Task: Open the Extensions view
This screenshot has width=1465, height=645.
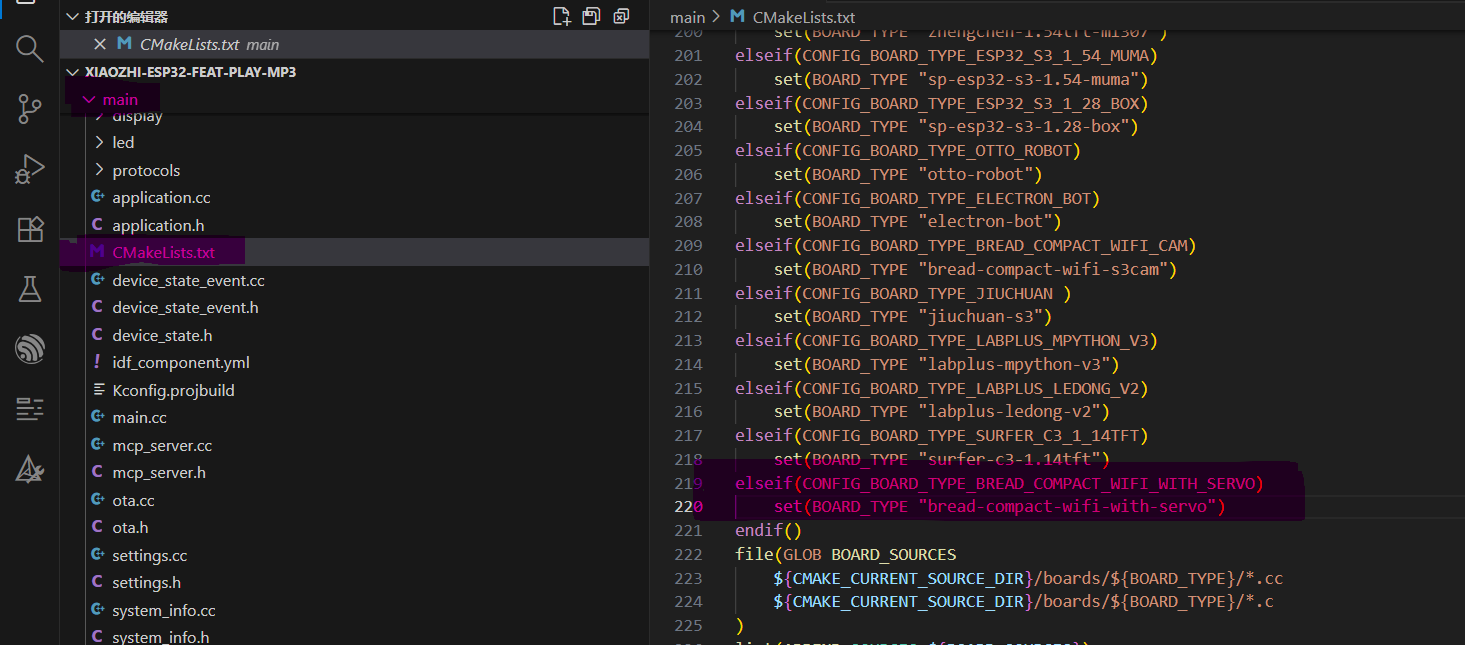Action: 30,229
